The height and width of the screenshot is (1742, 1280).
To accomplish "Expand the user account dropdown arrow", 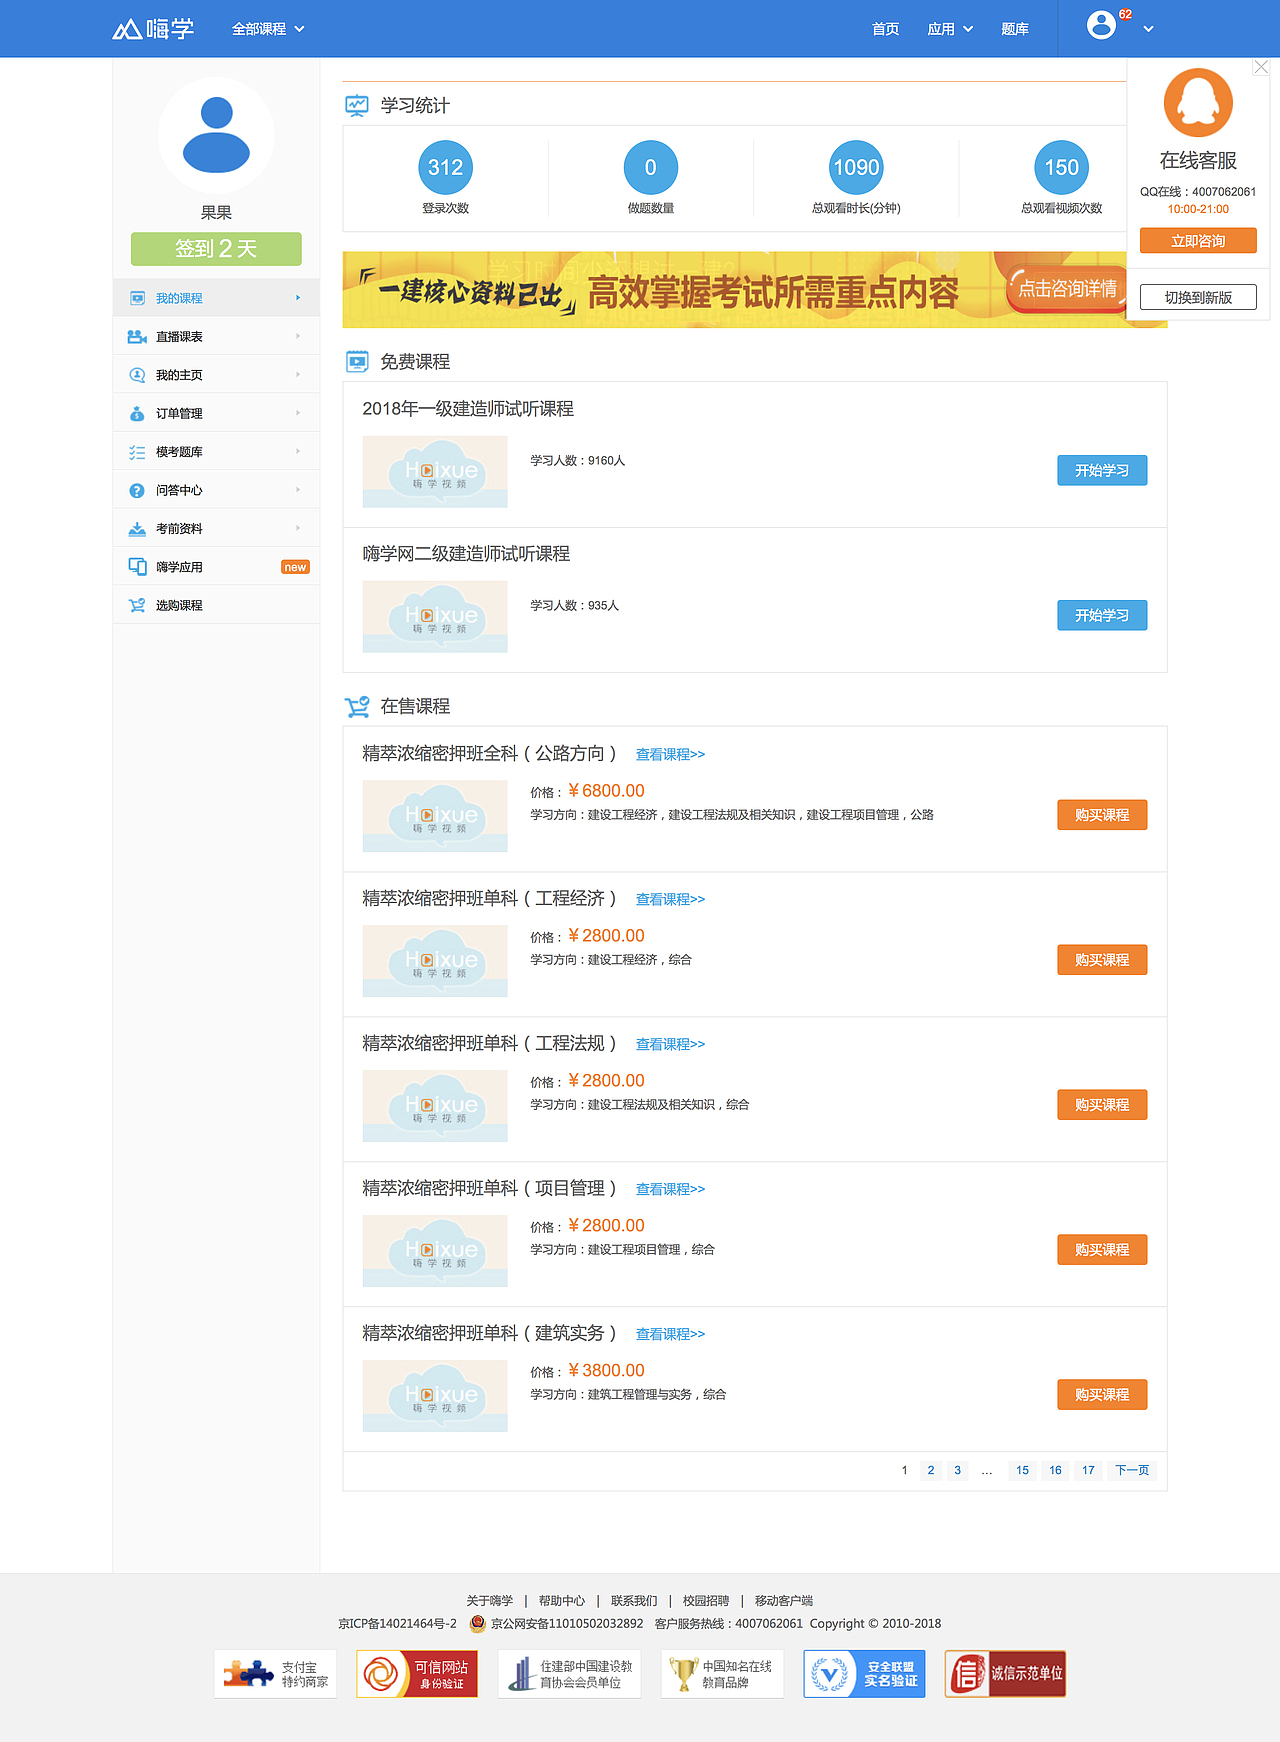I will tap(1148, 29).
